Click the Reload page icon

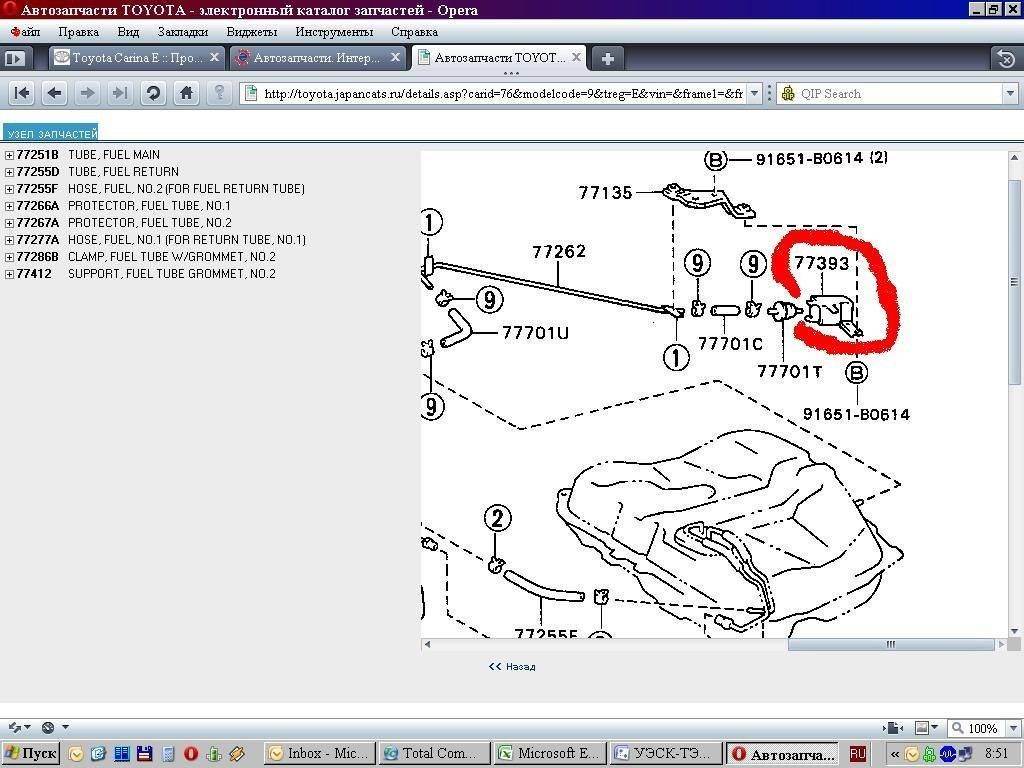click(153, 93)
